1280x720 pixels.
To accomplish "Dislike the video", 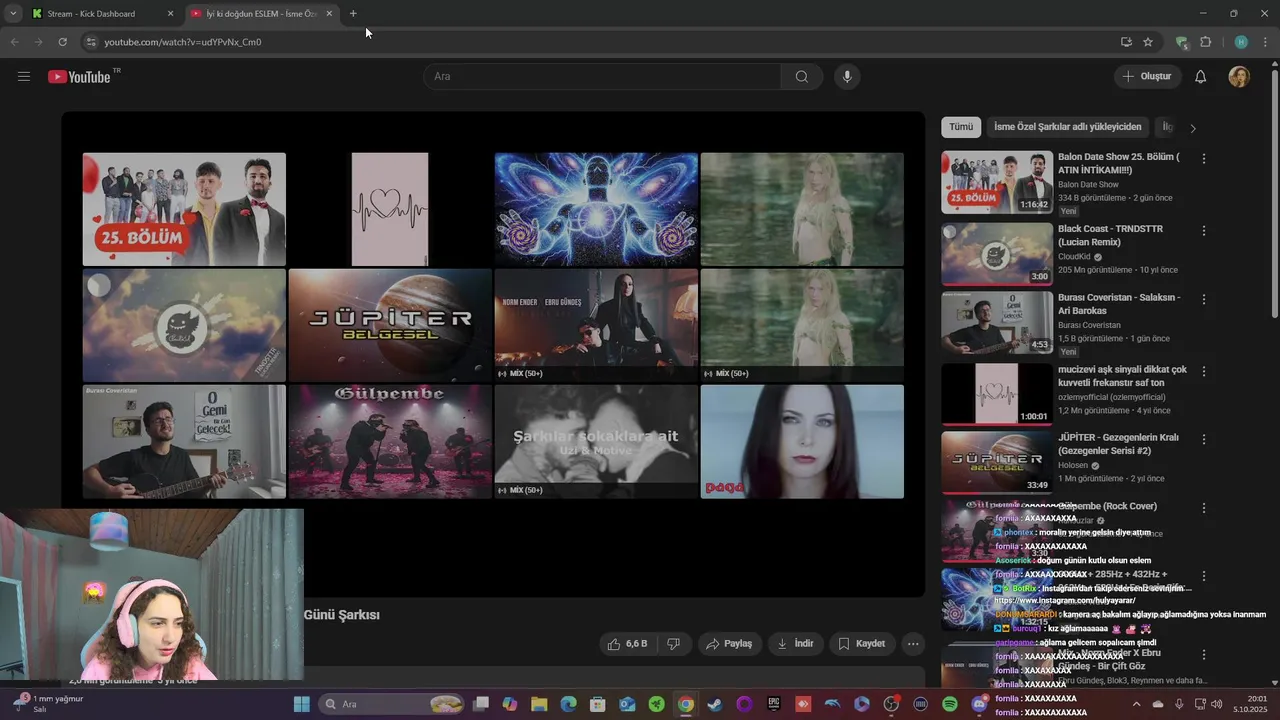I will (x=674, y=644).
